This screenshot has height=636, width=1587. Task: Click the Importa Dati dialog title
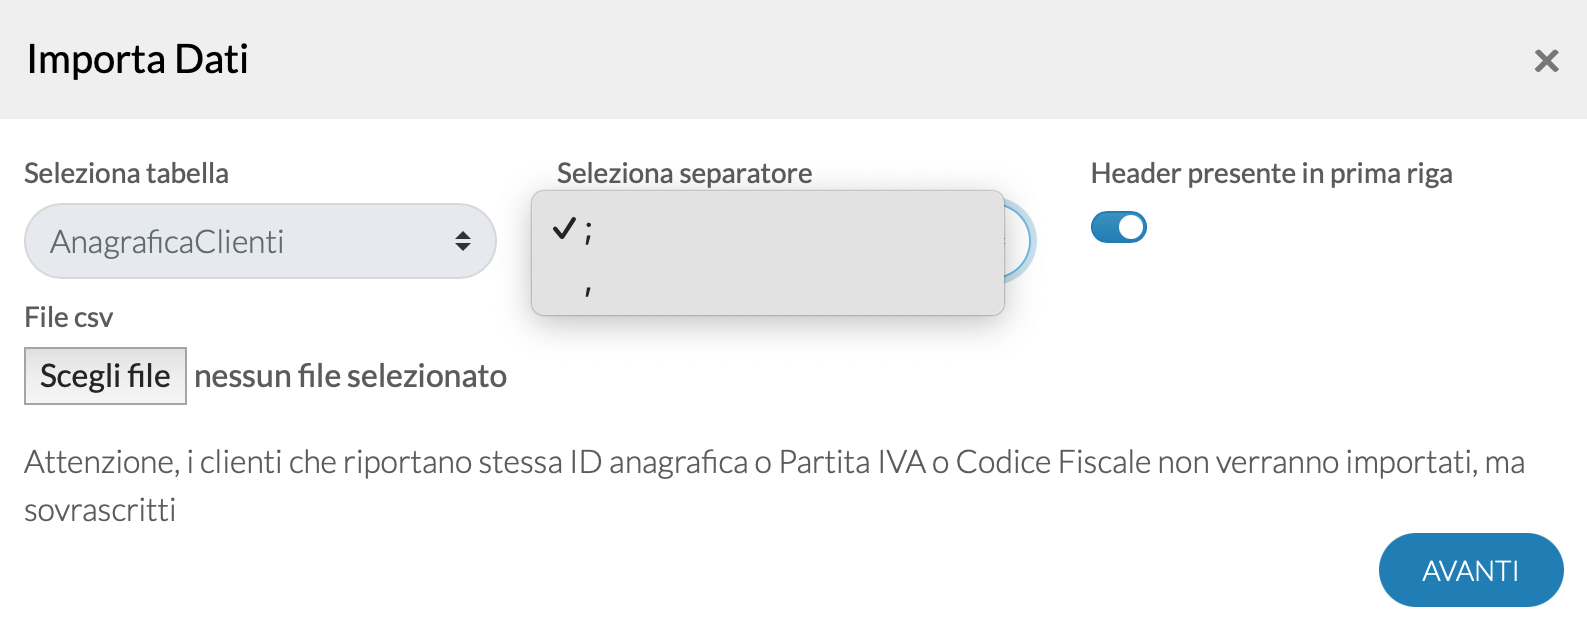click(x=137, y=59)
